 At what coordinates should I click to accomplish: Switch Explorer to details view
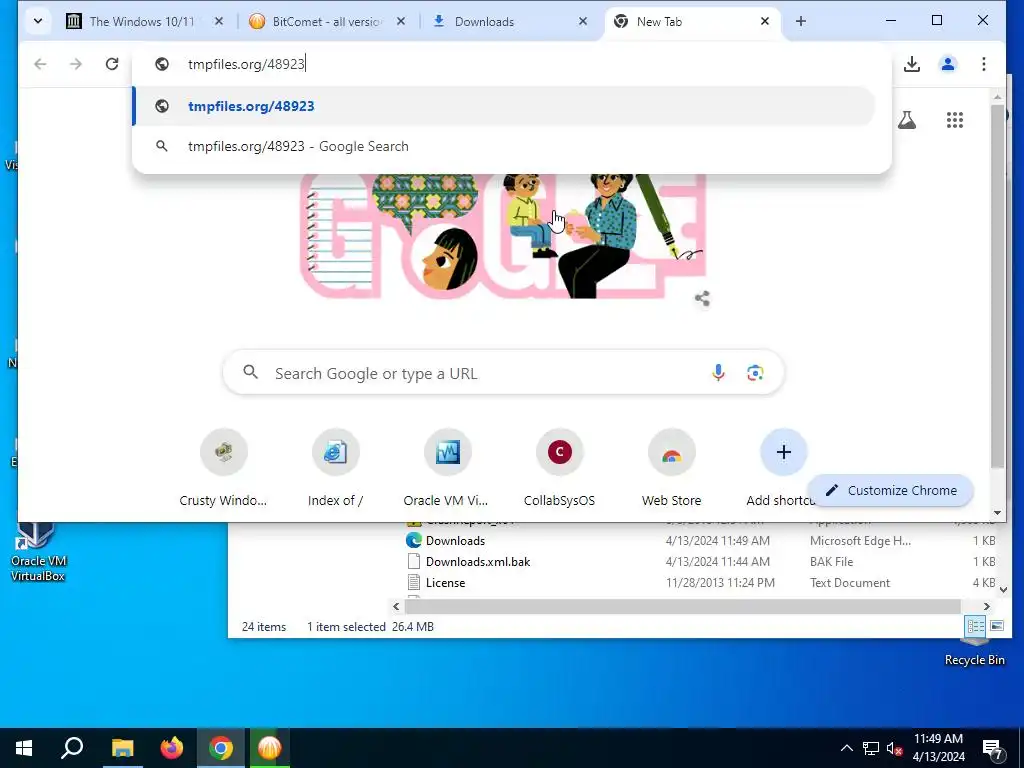click(x=976, y=626)
